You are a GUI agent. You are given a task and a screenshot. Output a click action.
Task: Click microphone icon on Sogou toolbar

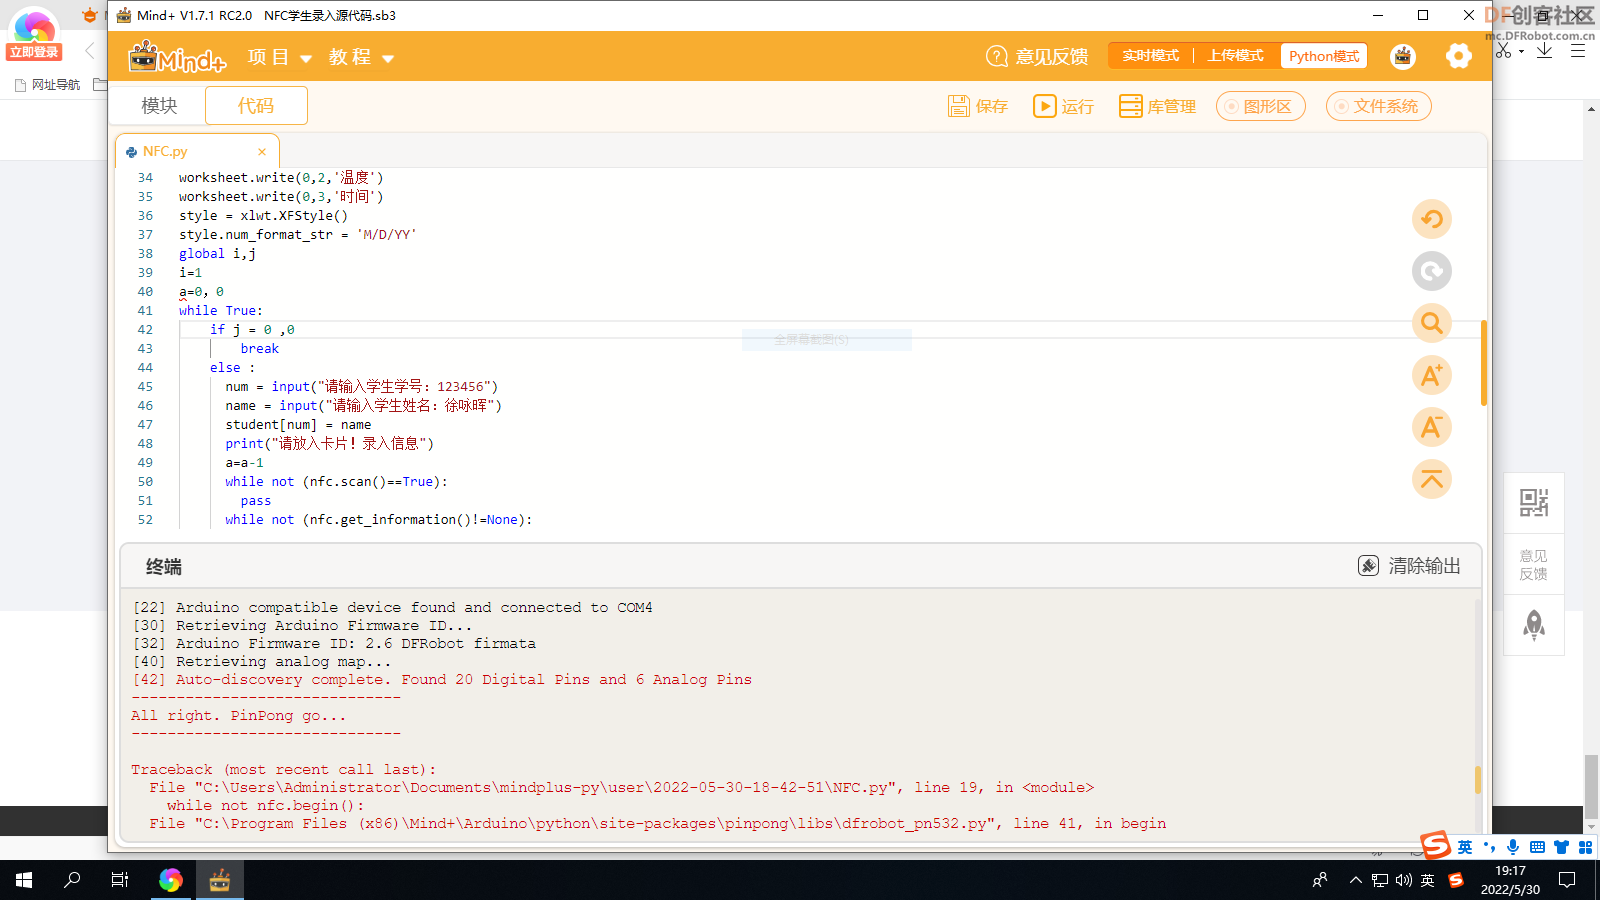pos(1513,847)
